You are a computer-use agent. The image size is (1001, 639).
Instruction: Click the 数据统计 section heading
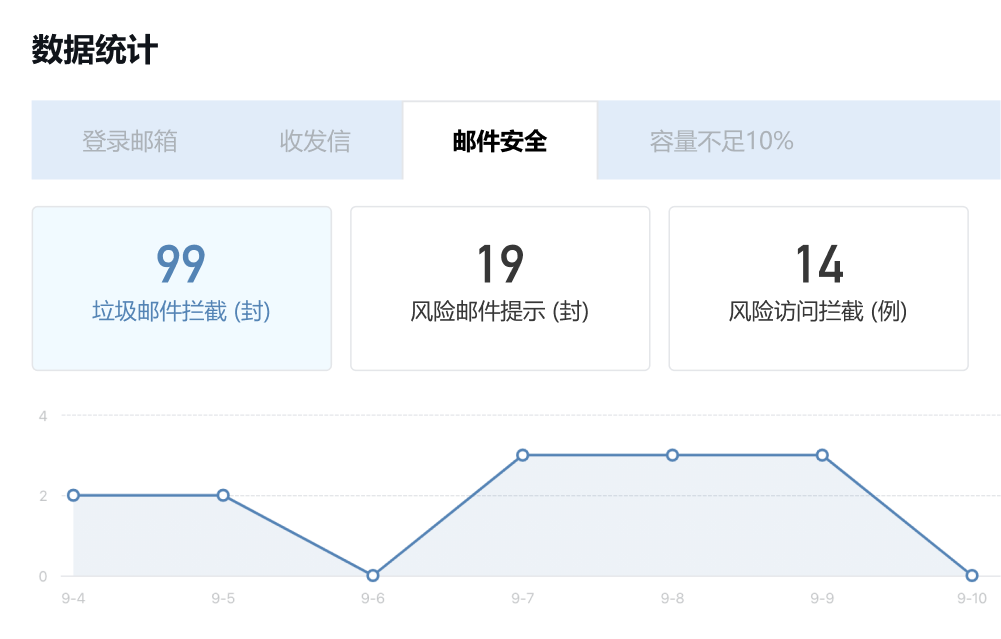click(x=95, y=49)
